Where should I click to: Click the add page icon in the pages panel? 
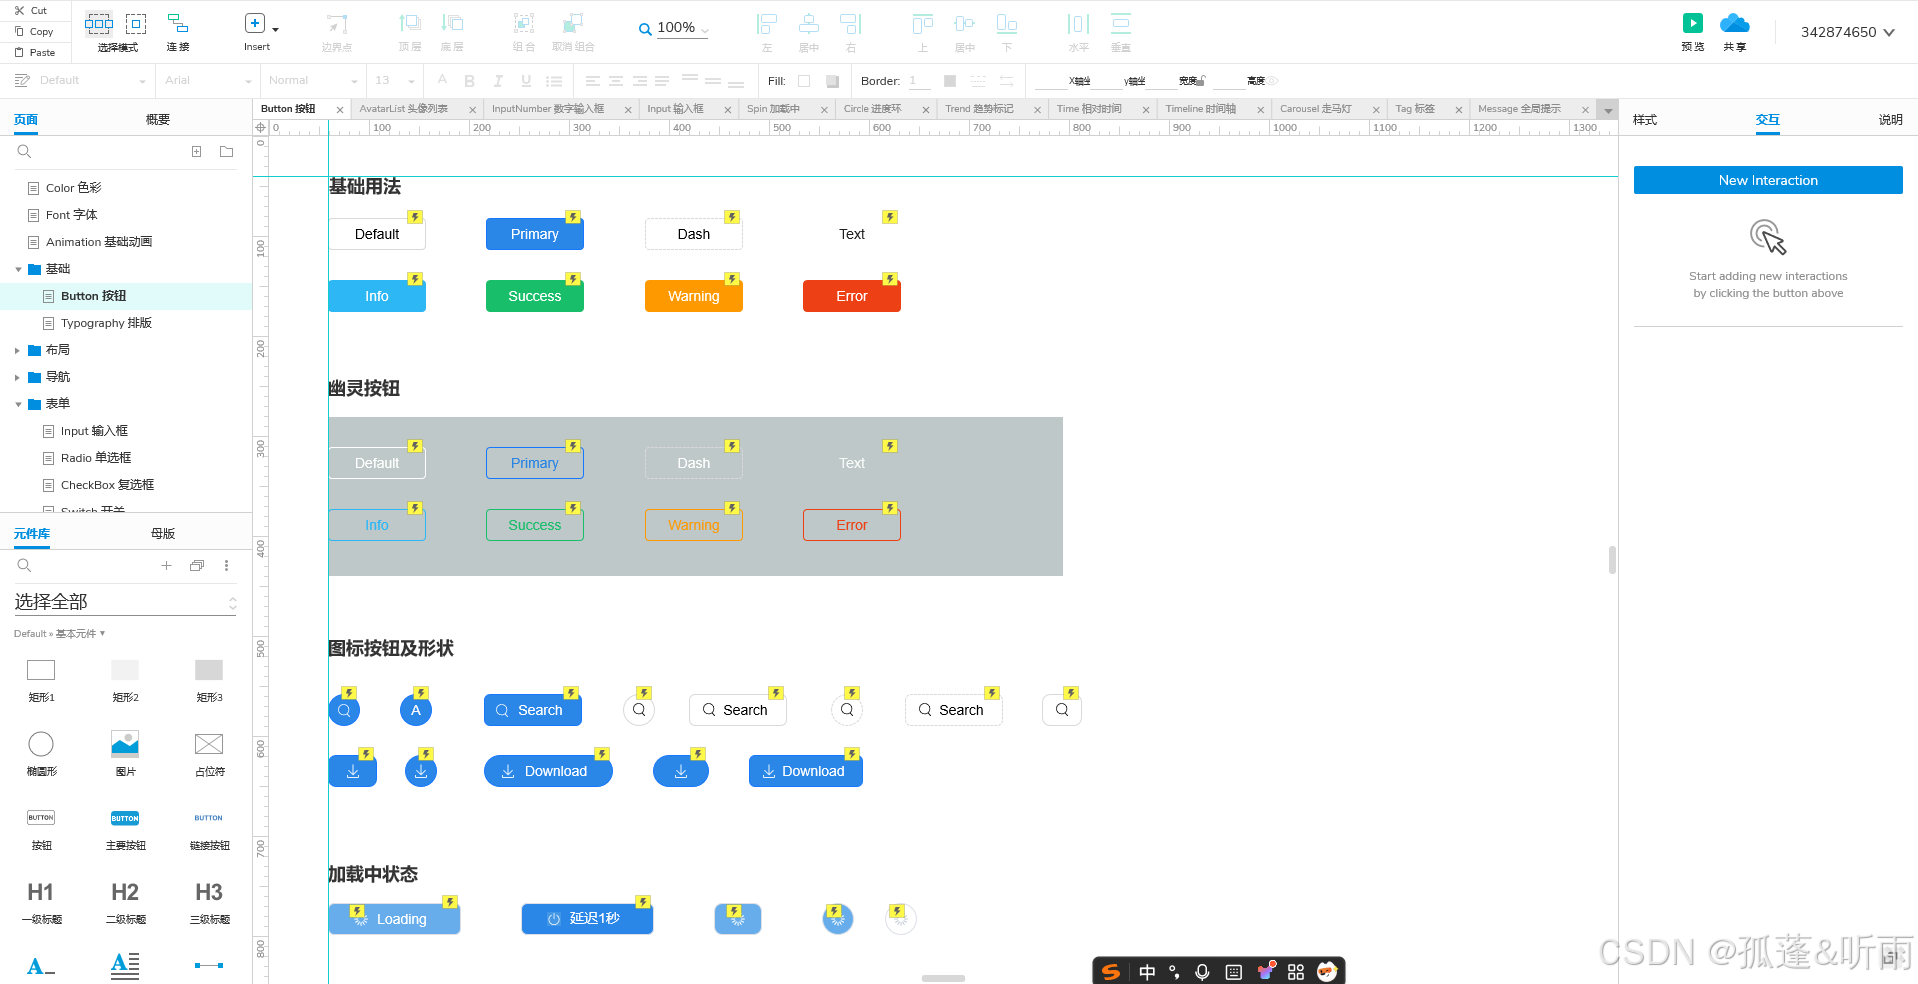point(197,152)
